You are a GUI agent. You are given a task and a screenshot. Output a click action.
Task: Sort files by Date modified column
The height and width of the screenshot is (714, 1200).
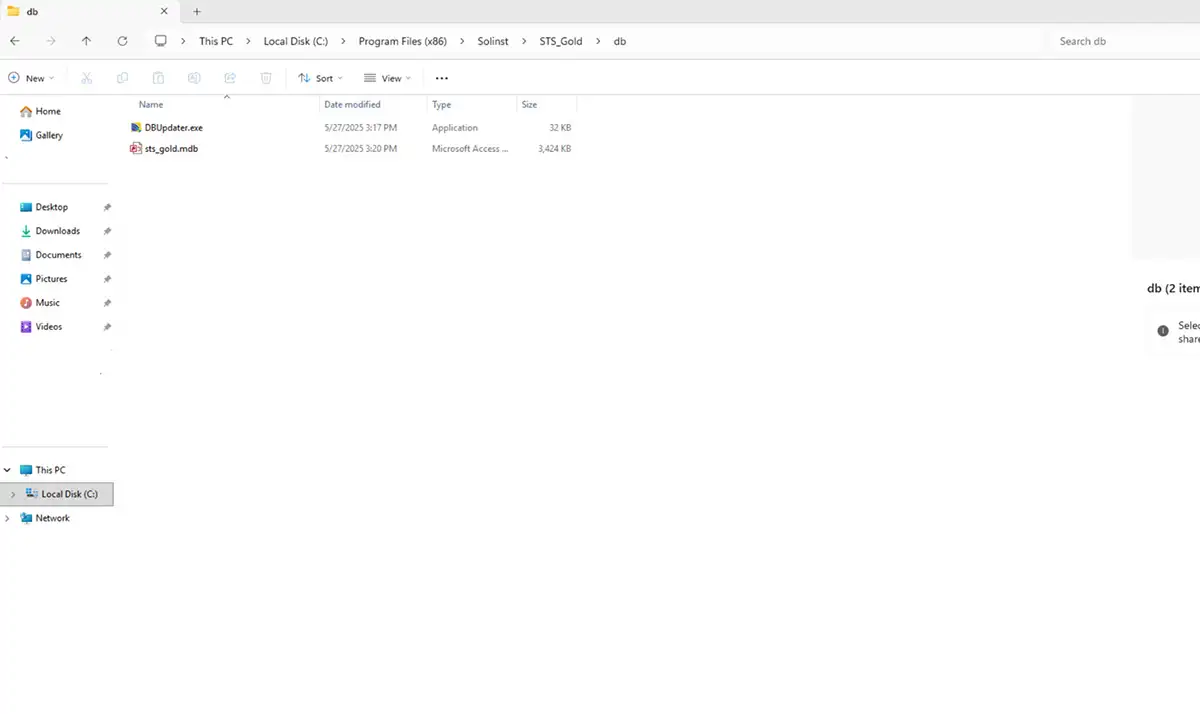point(352,104)
